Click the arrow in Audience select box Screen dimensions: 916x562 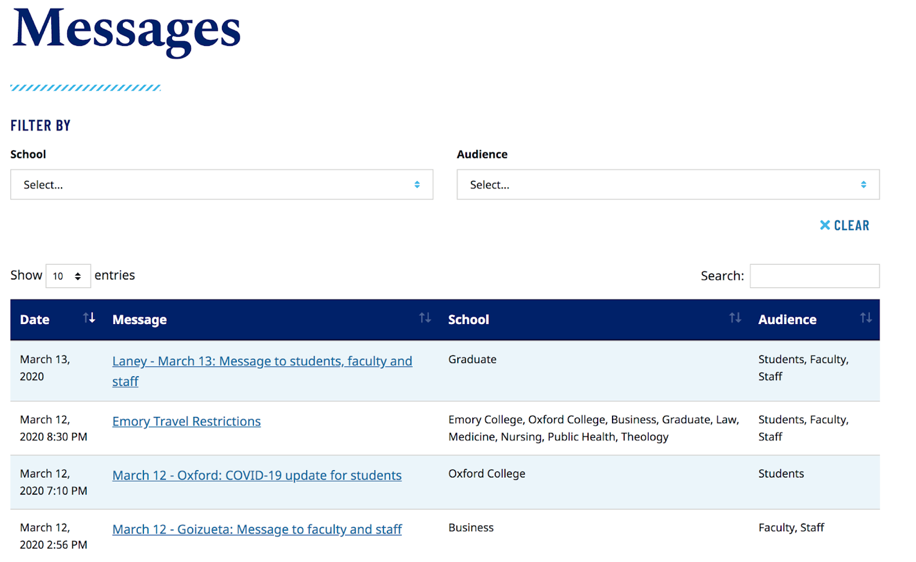863,185
